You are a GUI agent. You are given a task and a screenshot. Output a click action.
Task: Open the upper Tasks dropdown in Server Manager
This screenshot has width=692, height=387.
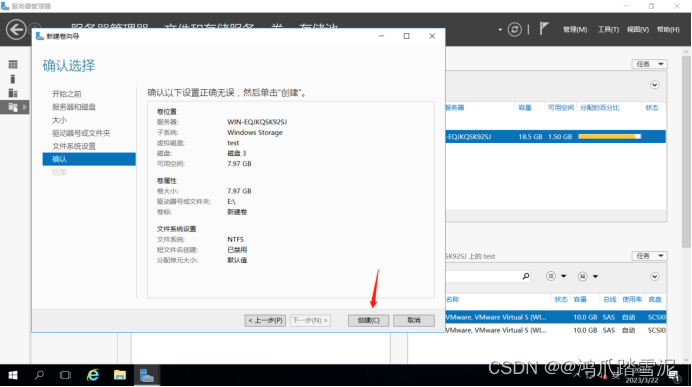[x=649, y=64]
